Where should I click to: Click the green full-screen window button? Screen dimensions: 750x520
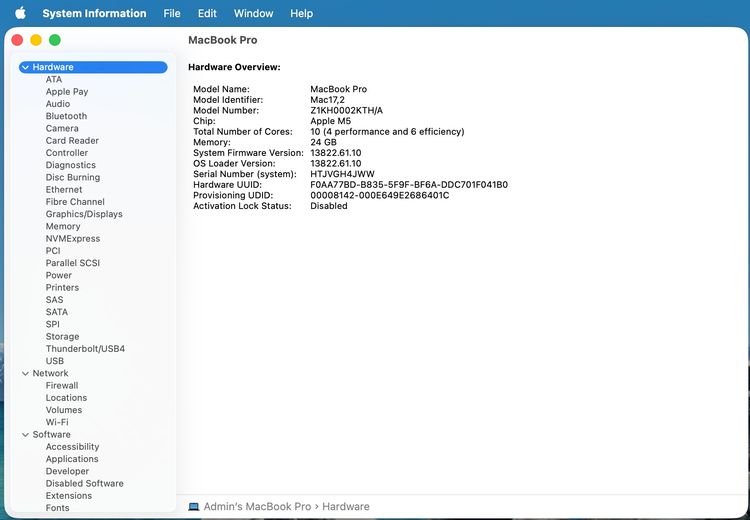[55, 40]
